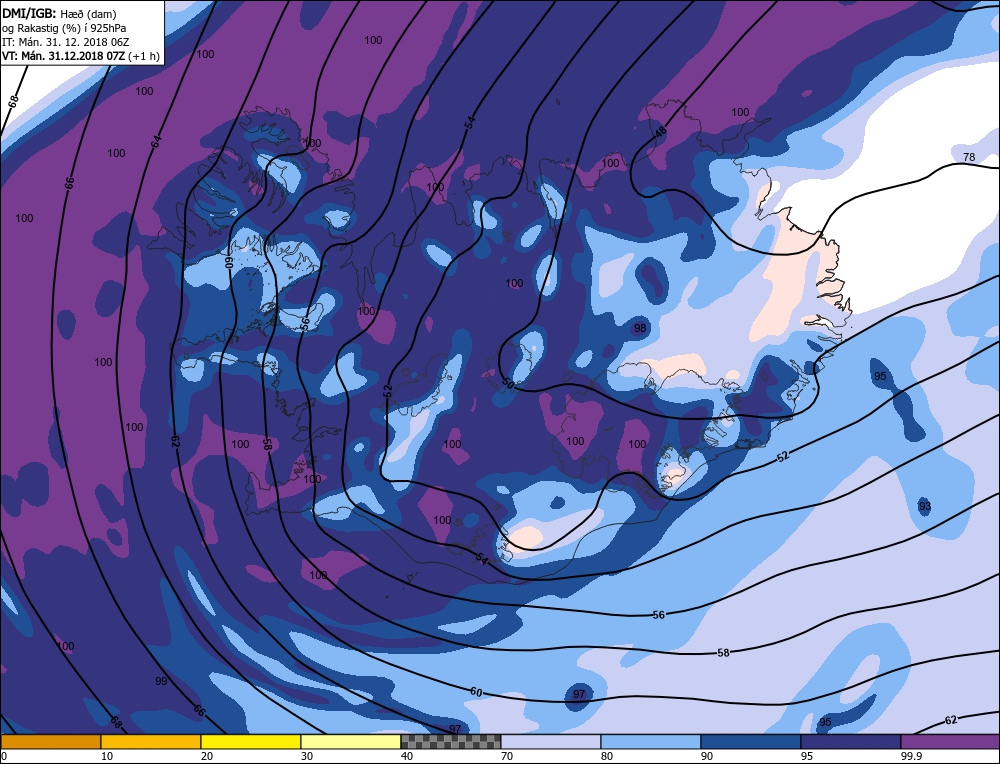Click the purple legend swatch above 99.9
Screen dimensions: 1000x764
coord(950,742)
